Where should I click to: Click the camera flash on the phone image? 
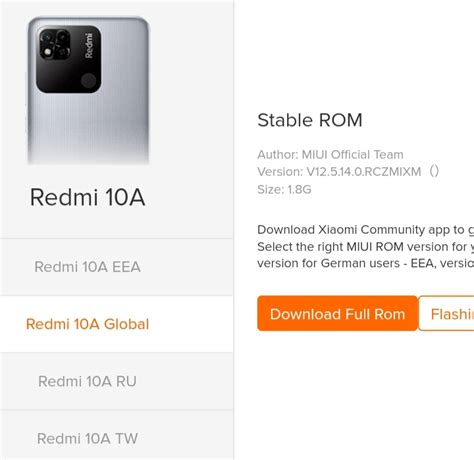click(x=48, y=52)
